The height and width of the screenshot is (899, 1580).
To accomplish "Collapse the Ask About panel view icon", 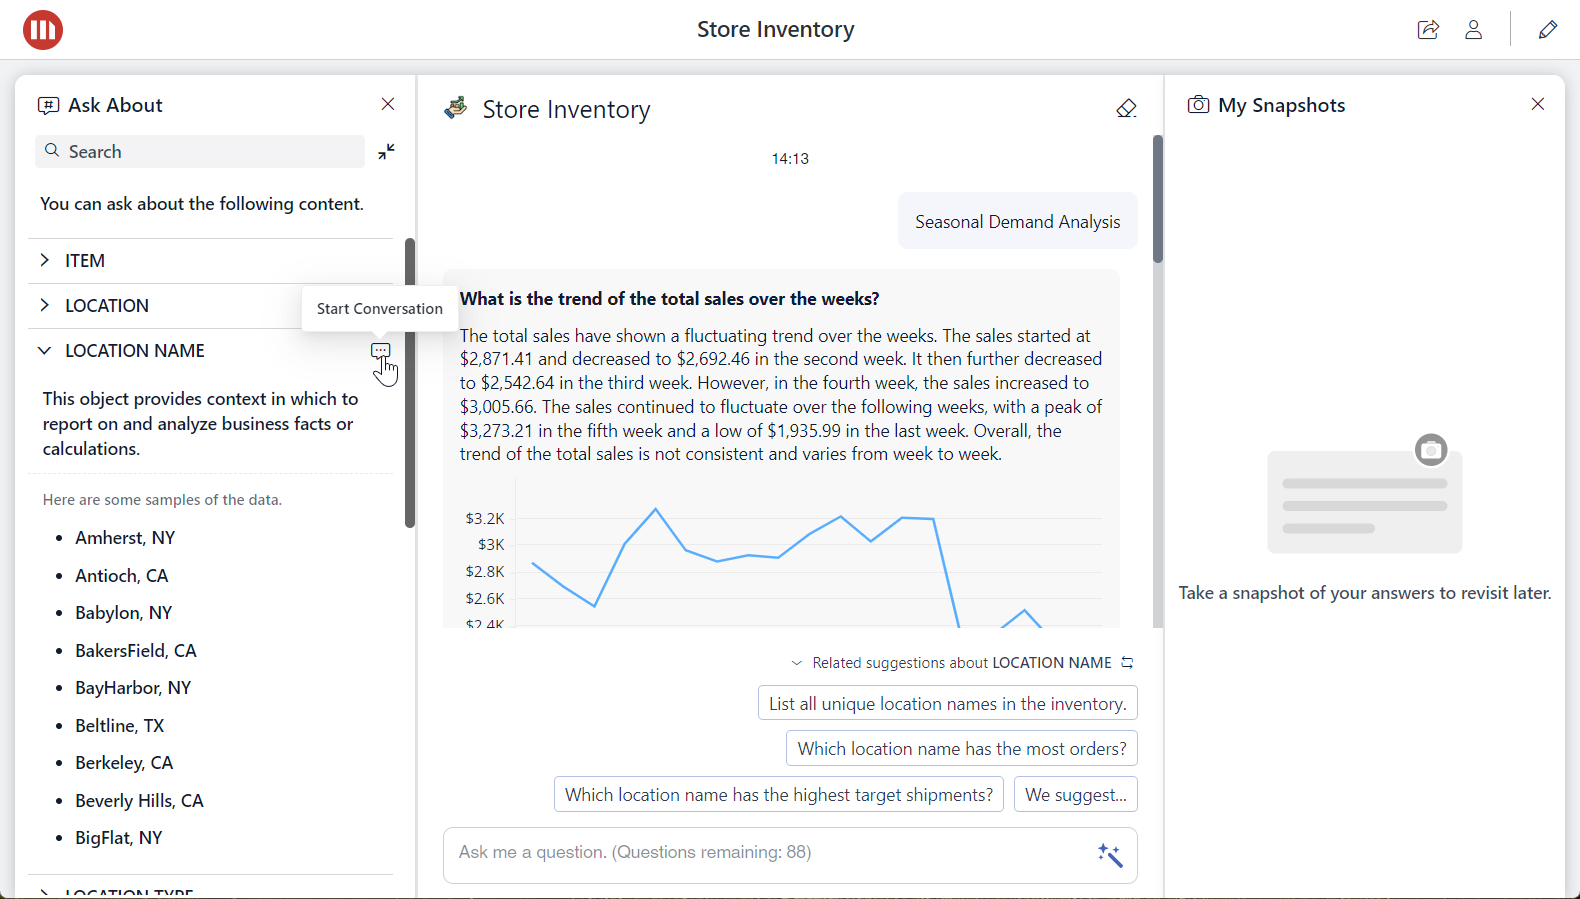I will coord(386,152).
